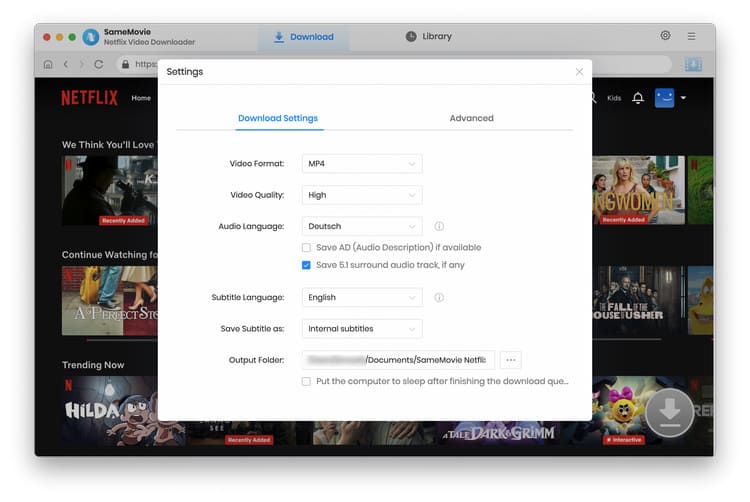The height and width of the screenshot is (502, 750).
Task: Close the Settings dialog
Action: click(579, 72)
